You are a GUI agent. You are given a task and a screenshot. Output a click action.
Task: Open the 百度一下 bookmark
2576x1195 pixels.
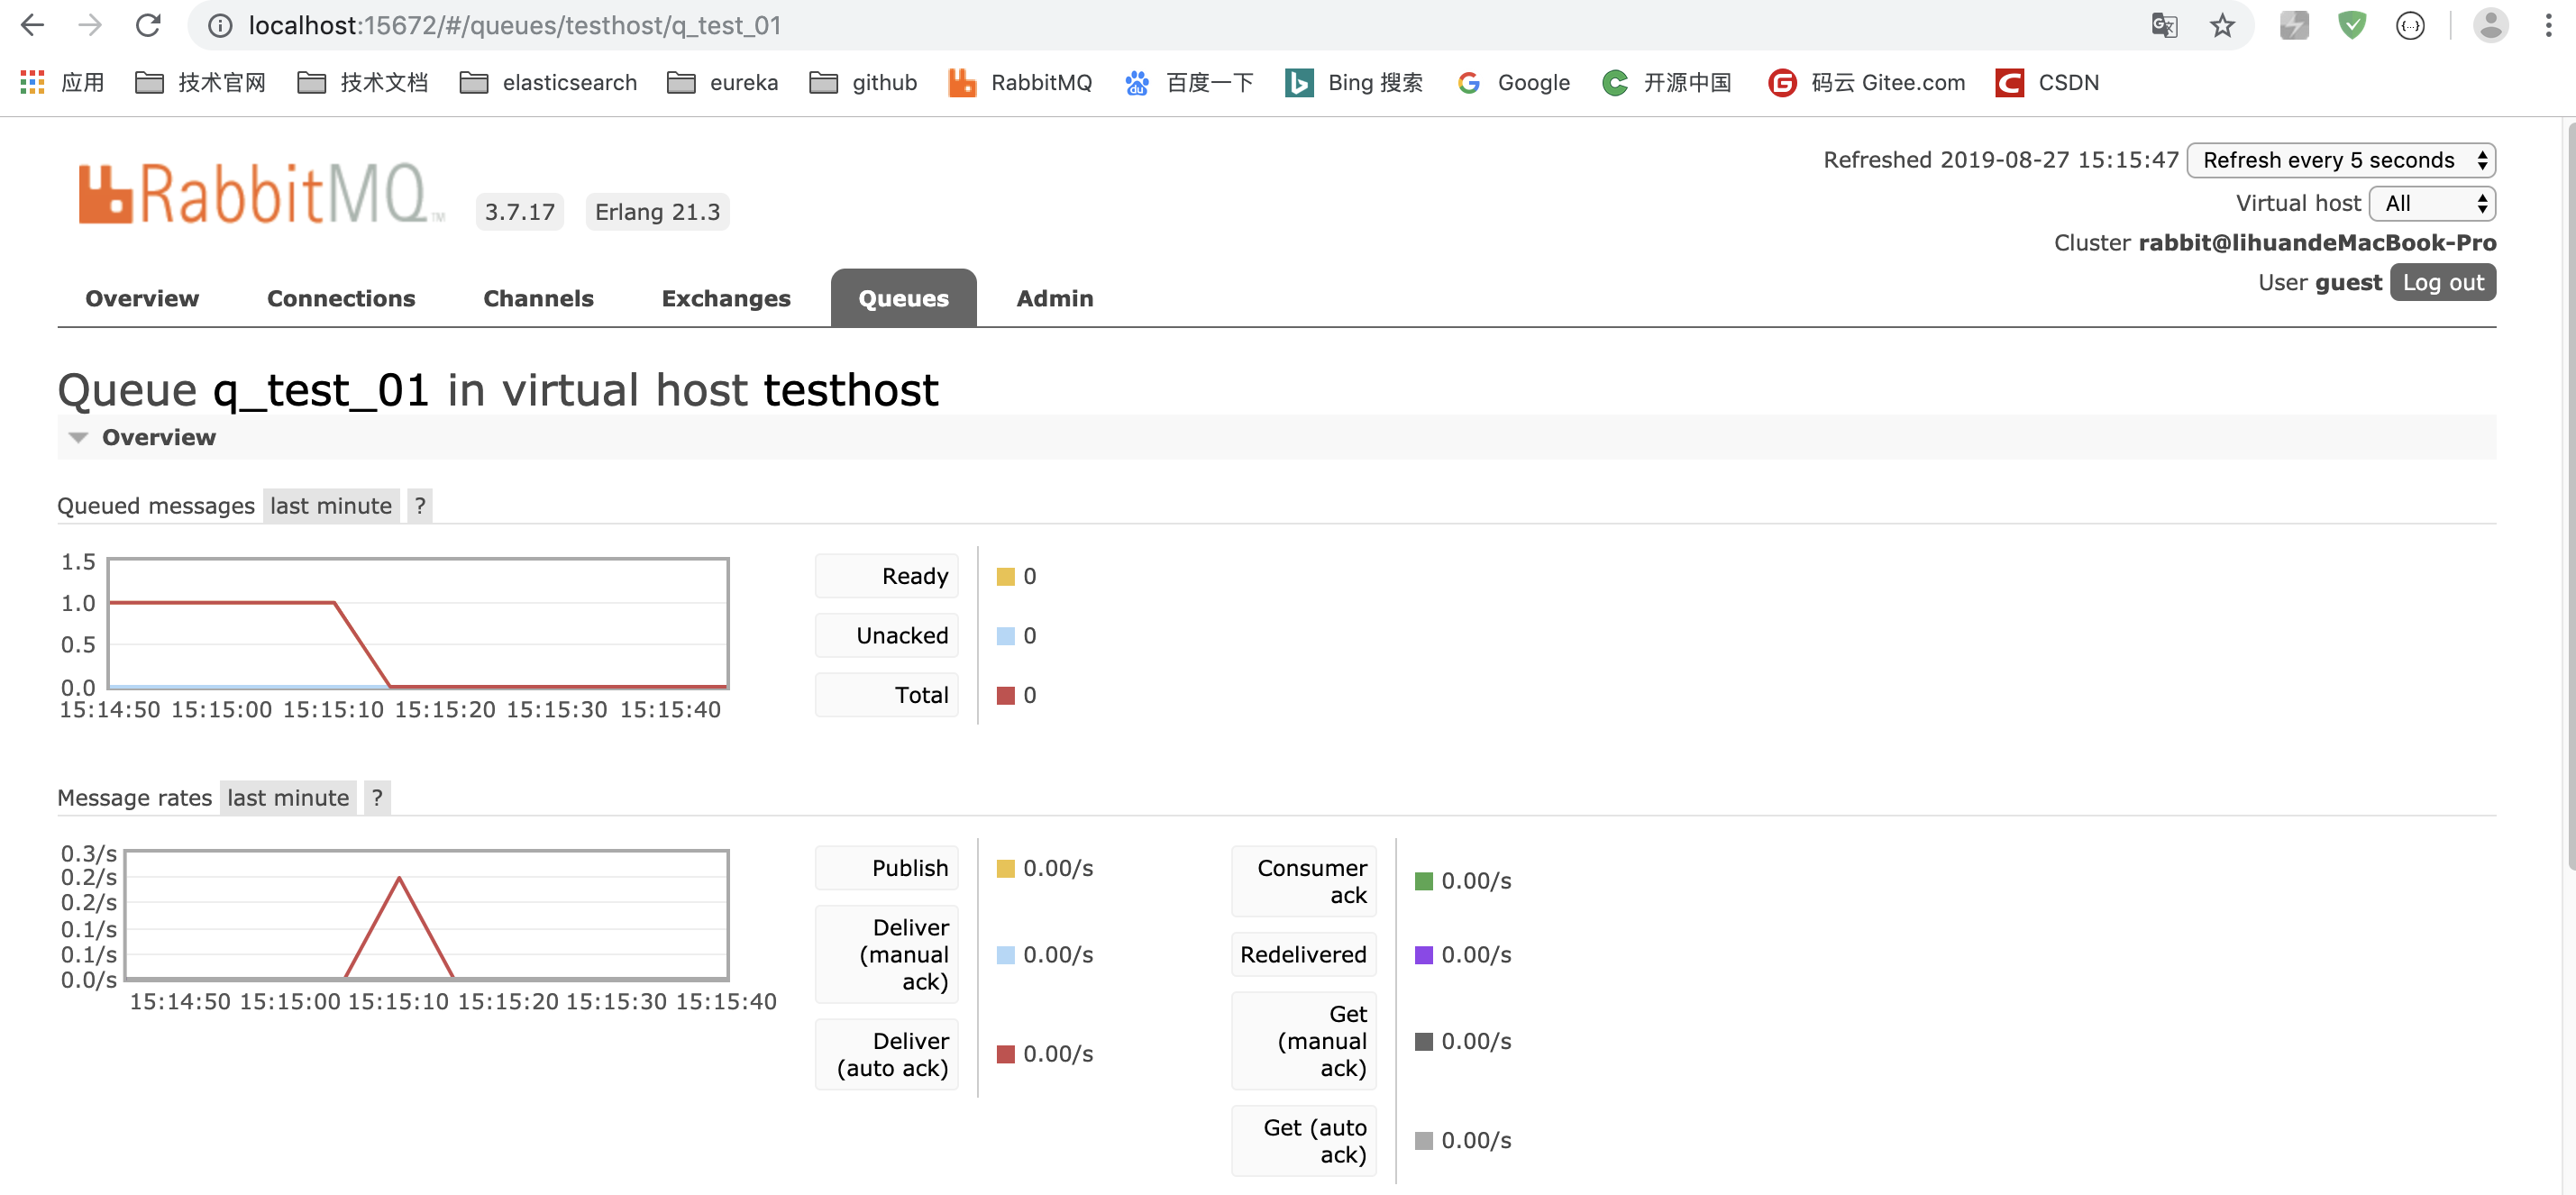[1188, 82]
